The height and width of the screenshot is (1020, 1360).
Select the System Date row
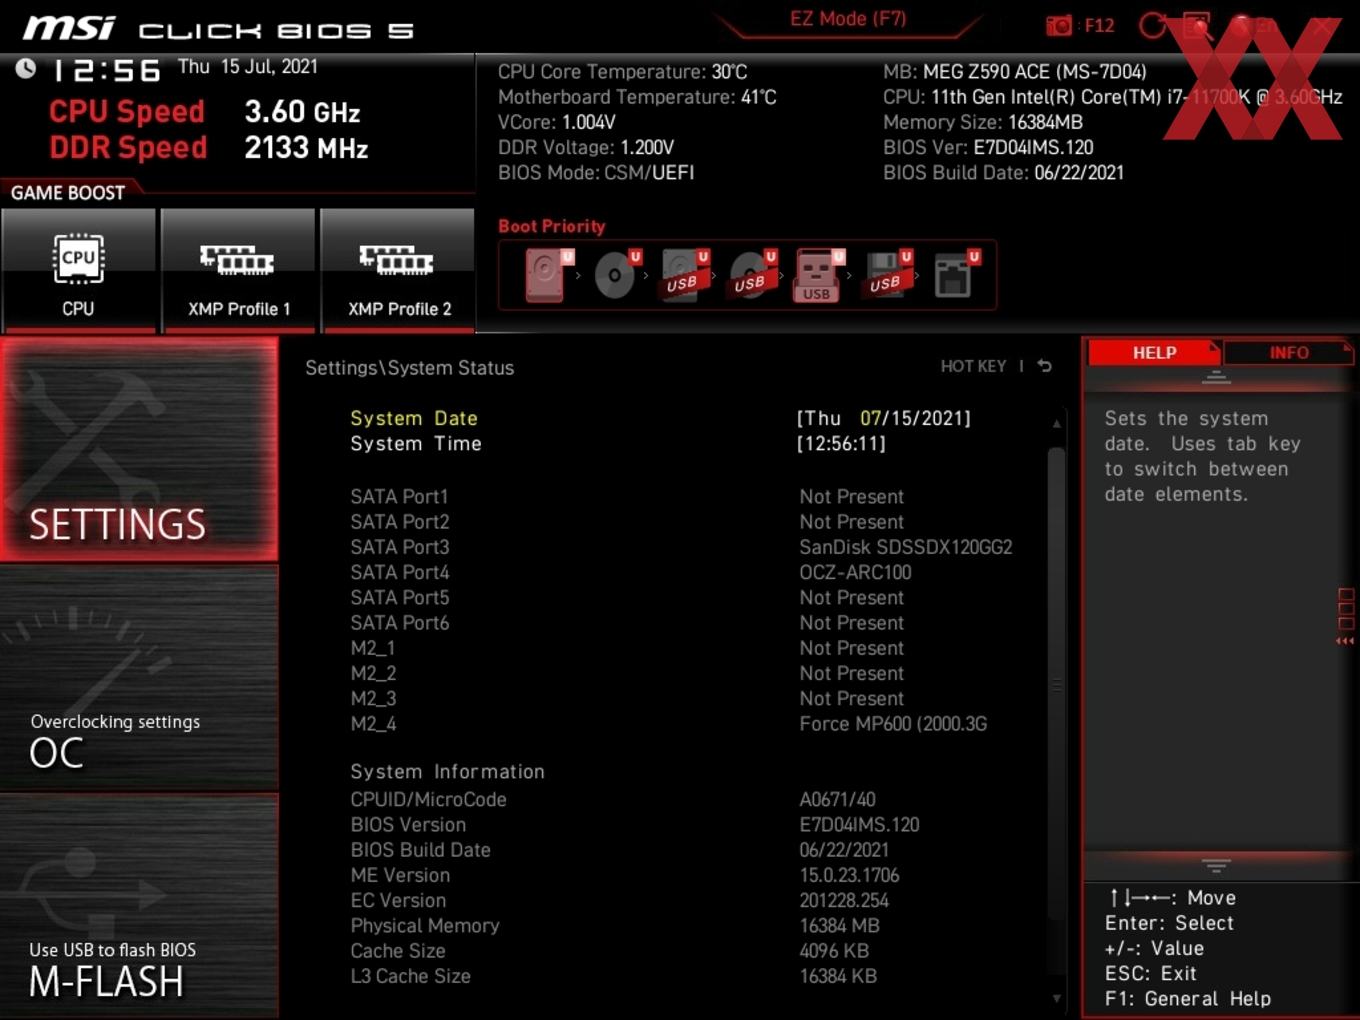click(x=660, y=418)
